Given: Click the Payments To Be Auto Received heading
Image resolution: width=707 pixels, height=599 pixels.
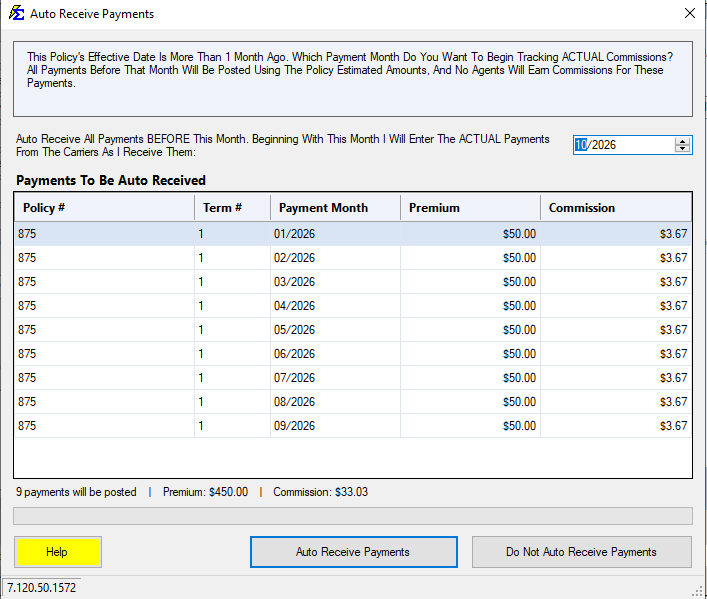Looking at the screenshot, I should coord(111,180).
